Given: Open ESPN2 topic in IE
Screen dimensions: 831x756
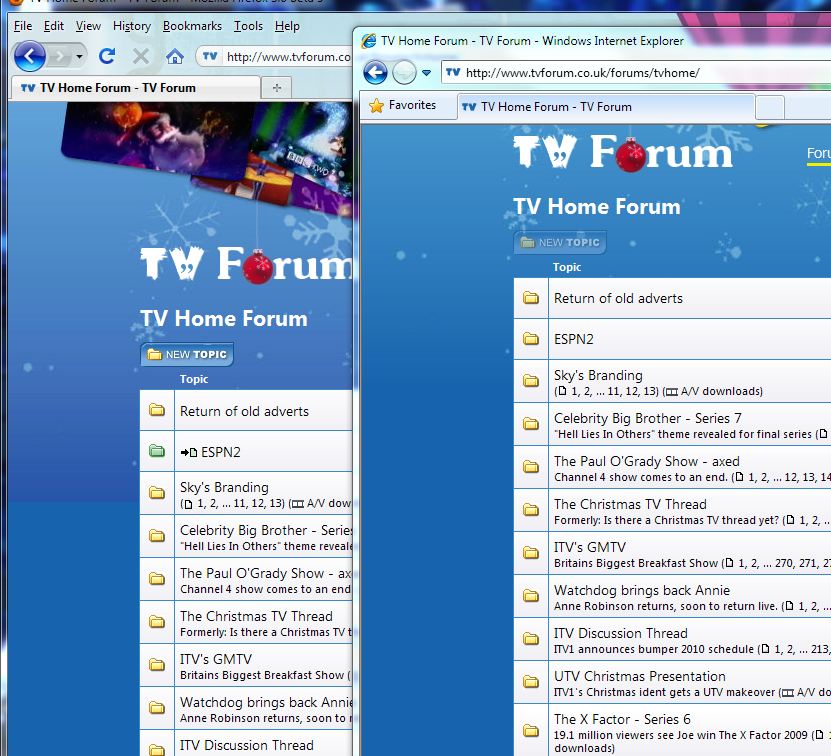Looking at the screenshot, I should click(x=574, y=339).
